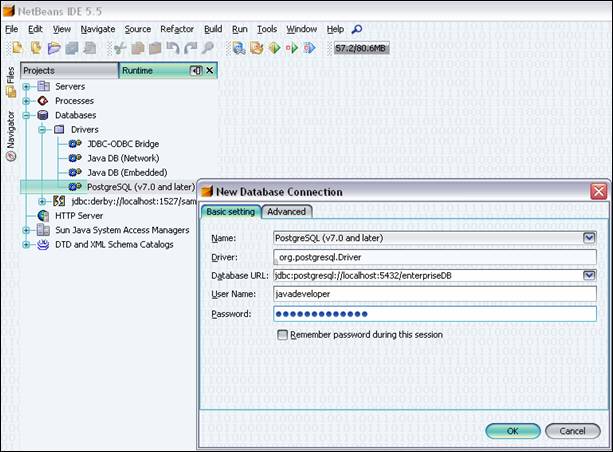Open the Name dropdown arrow
The image size is (613, 452).
(589, 238)
